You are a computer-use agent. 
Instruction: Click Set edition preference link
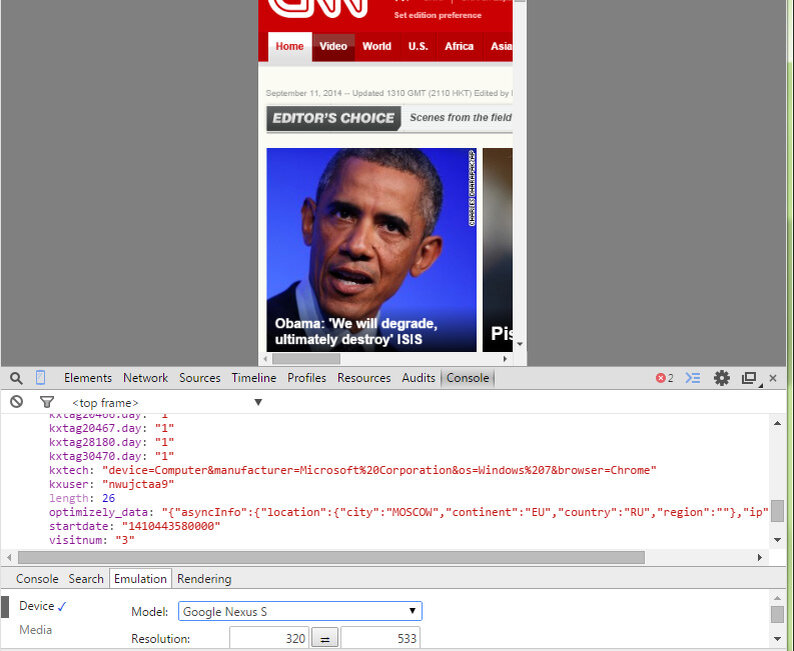[x=438, y=15]
